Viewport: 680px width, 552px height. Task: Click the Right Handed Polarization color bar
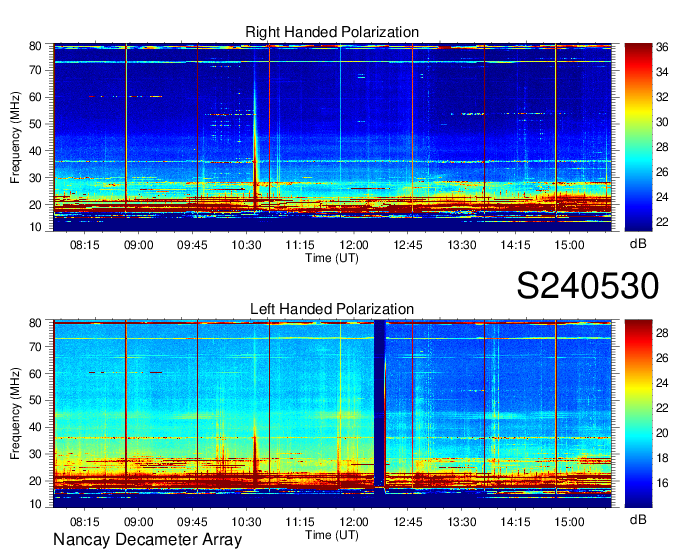pos(638,137)
